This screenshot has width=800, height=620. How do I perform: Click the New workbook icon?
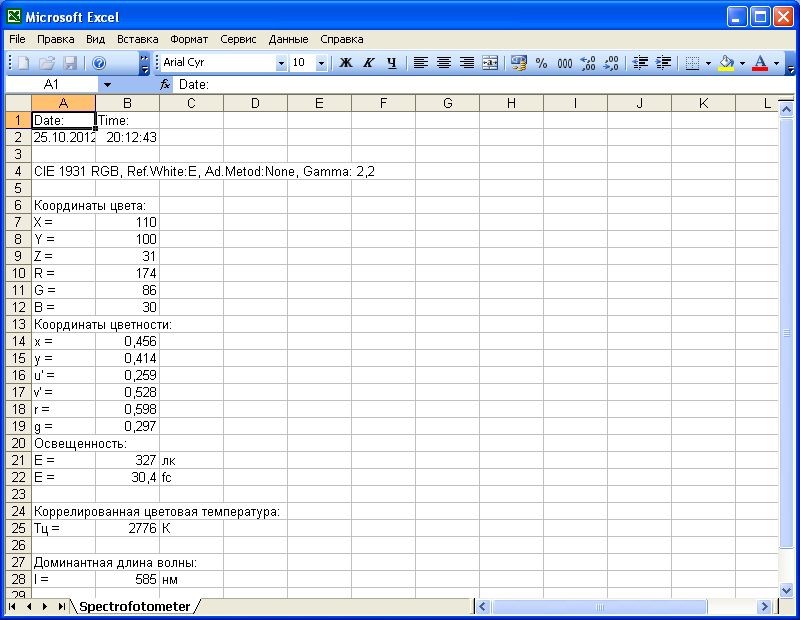22,62
